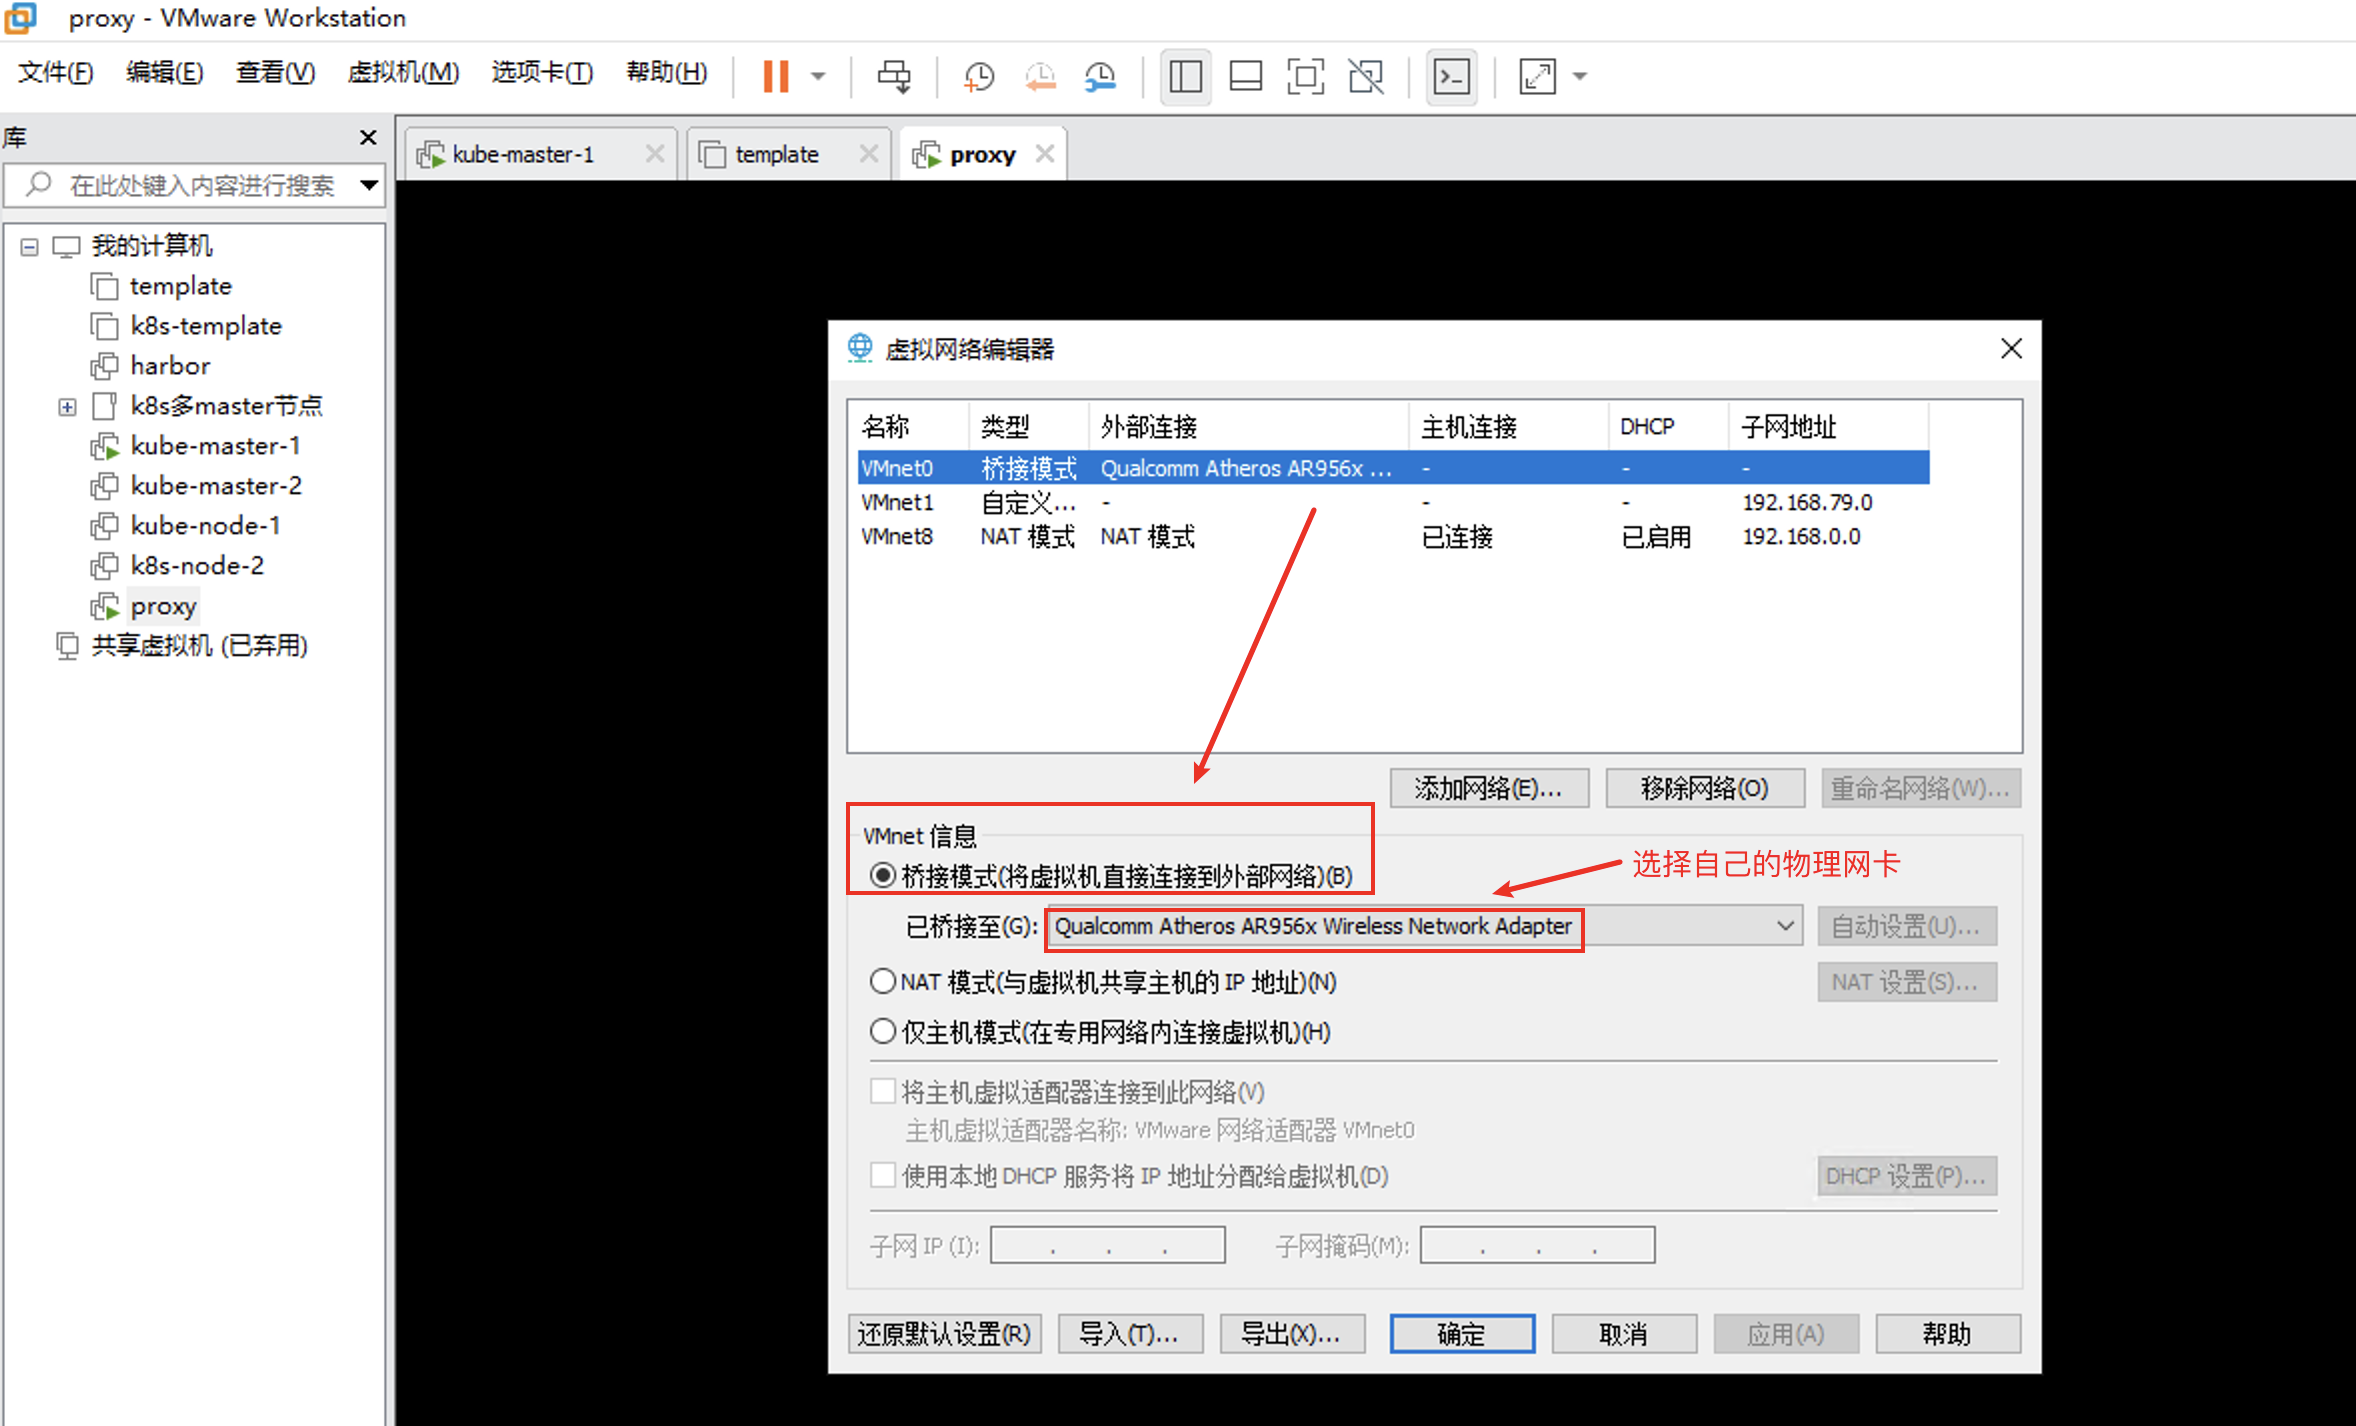Select the VMnet1 row in network list
This screenshot has width=2356, height=1426.
[x=1393, y=502]
